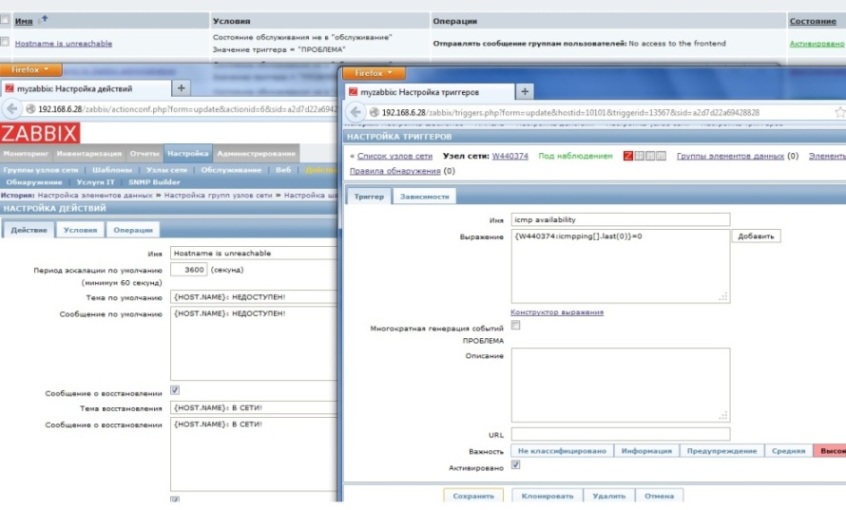Image resolution: width=846 pixels, height=510 pixels.
Task: Tick the checkbox for Hostname is unreachable row
Action: (5, 42)
